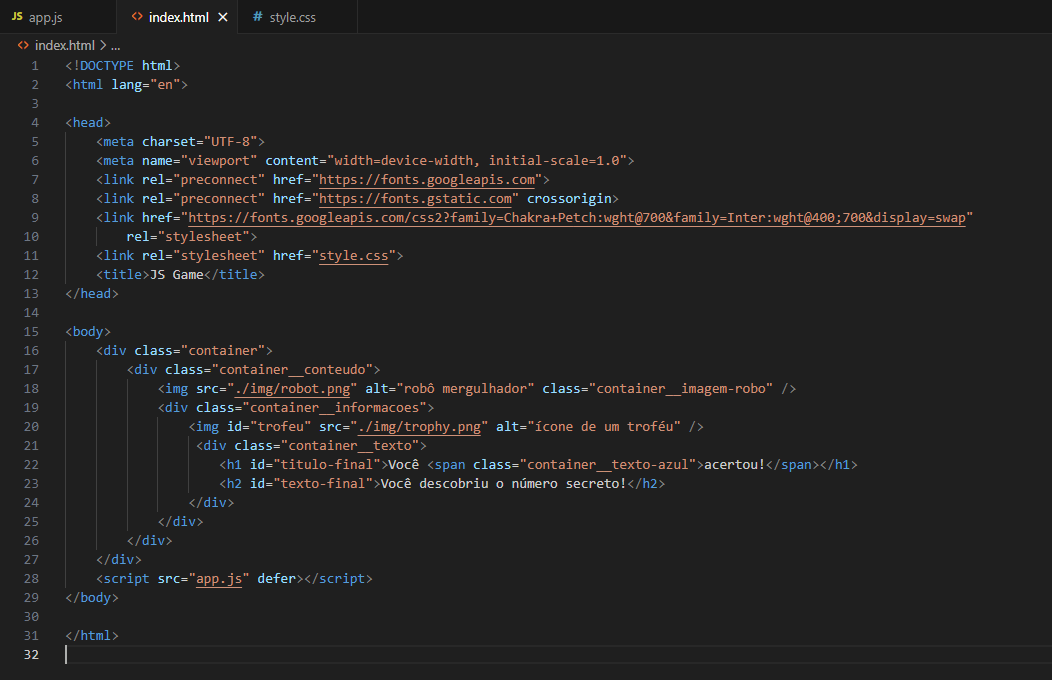Click the "width=device-width, initial-scale=1.0" content value

click(477, 161)
